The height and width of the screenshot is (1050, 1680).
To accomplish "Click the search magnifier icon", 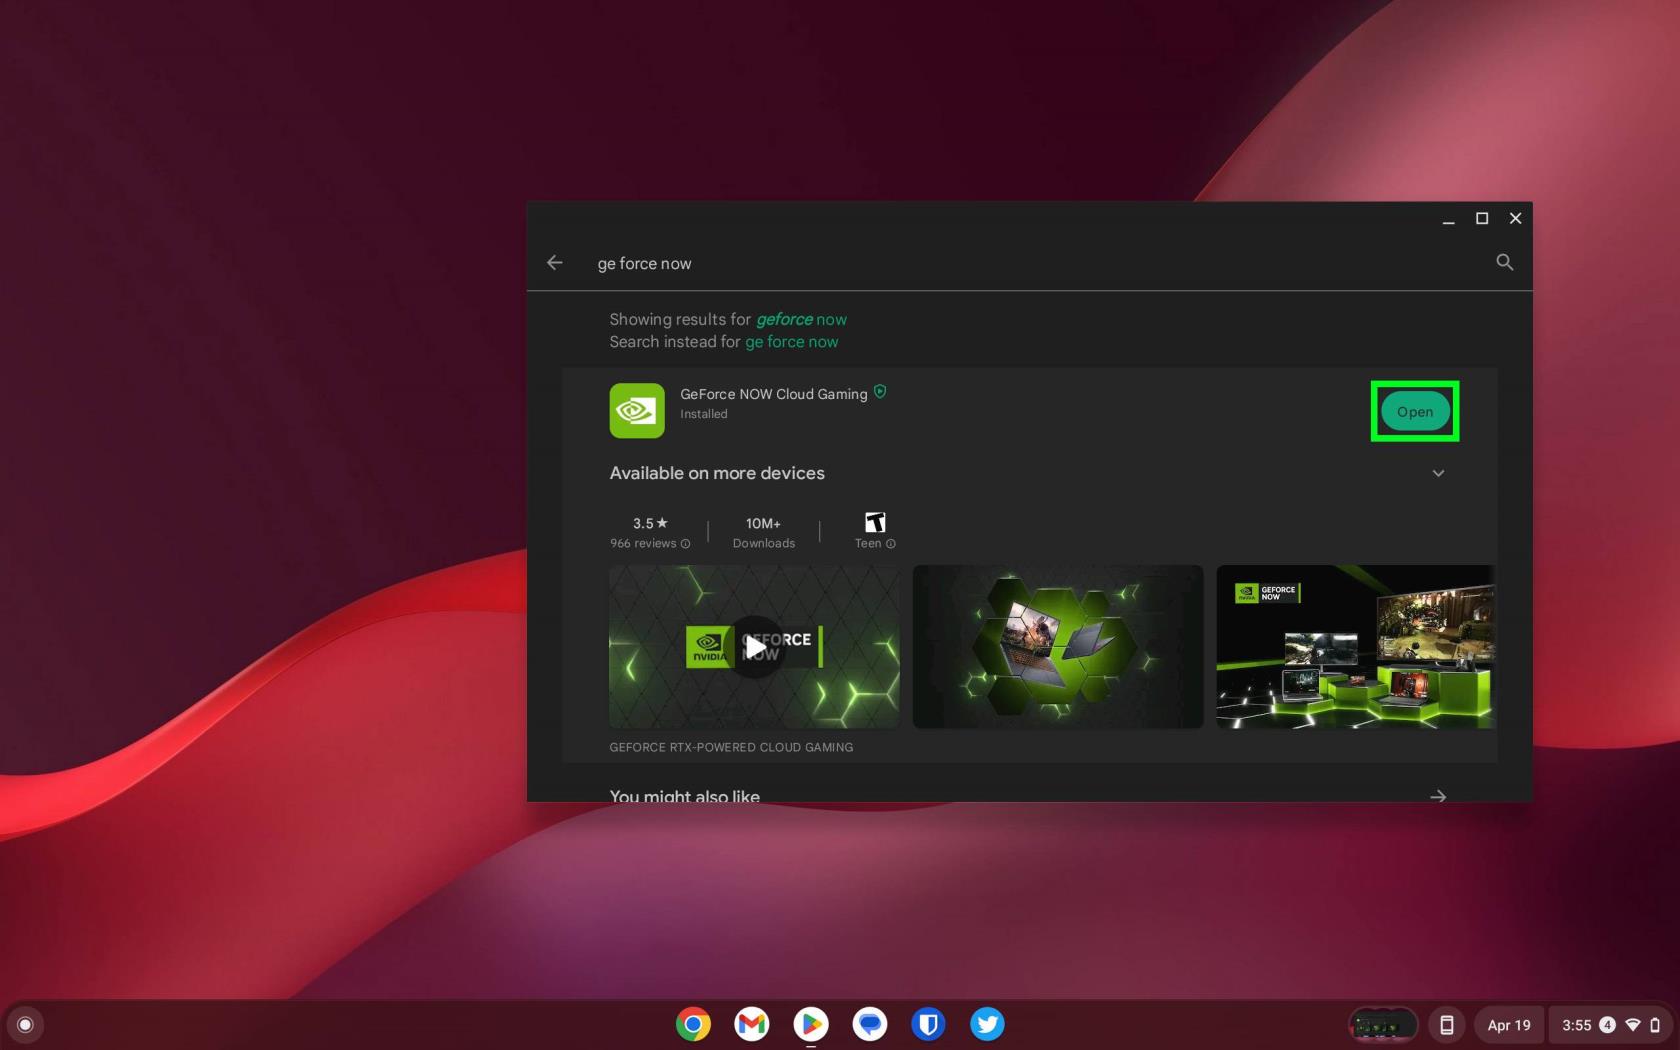I will (x=1504, y=262).
